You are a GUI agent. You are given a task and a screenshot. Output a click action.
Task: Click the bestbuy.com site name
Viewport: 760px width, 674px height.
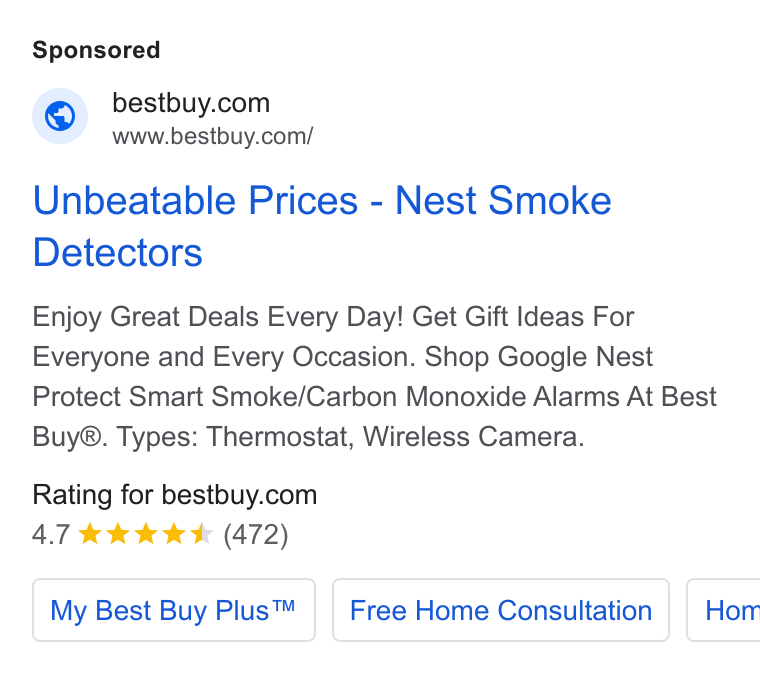[x=191, y=103]
